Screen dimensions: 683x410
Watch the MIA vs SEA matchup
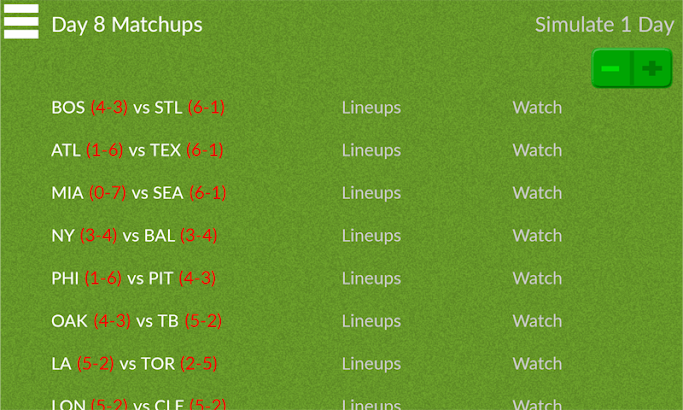[537, 193]
